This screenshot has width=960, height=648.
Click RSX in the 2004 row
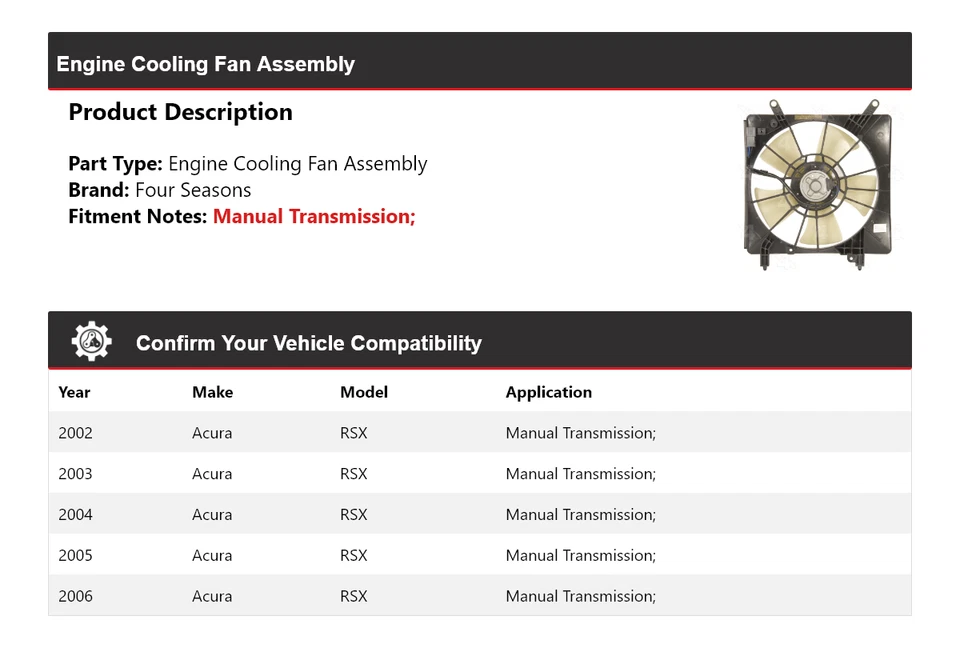coord(354,515)
